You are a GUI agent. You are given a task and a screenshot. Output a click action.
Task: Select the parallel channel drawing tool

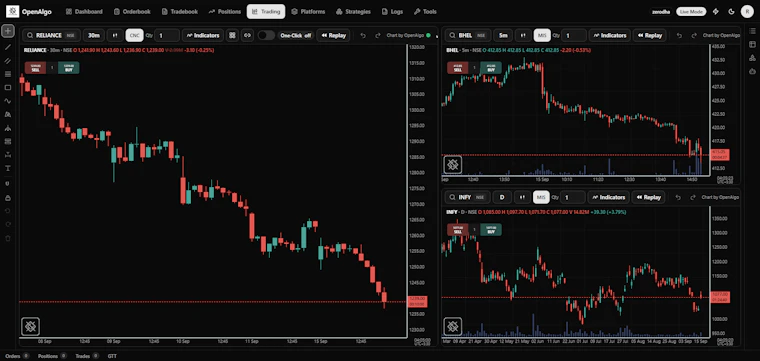(8, 61)
